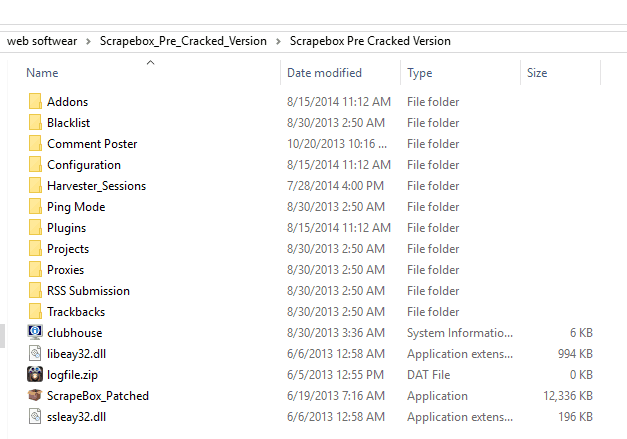Select the 'Projects' folder name
Image resolution: width=627 pixels, height=439 pixels.
click(68, 249)
